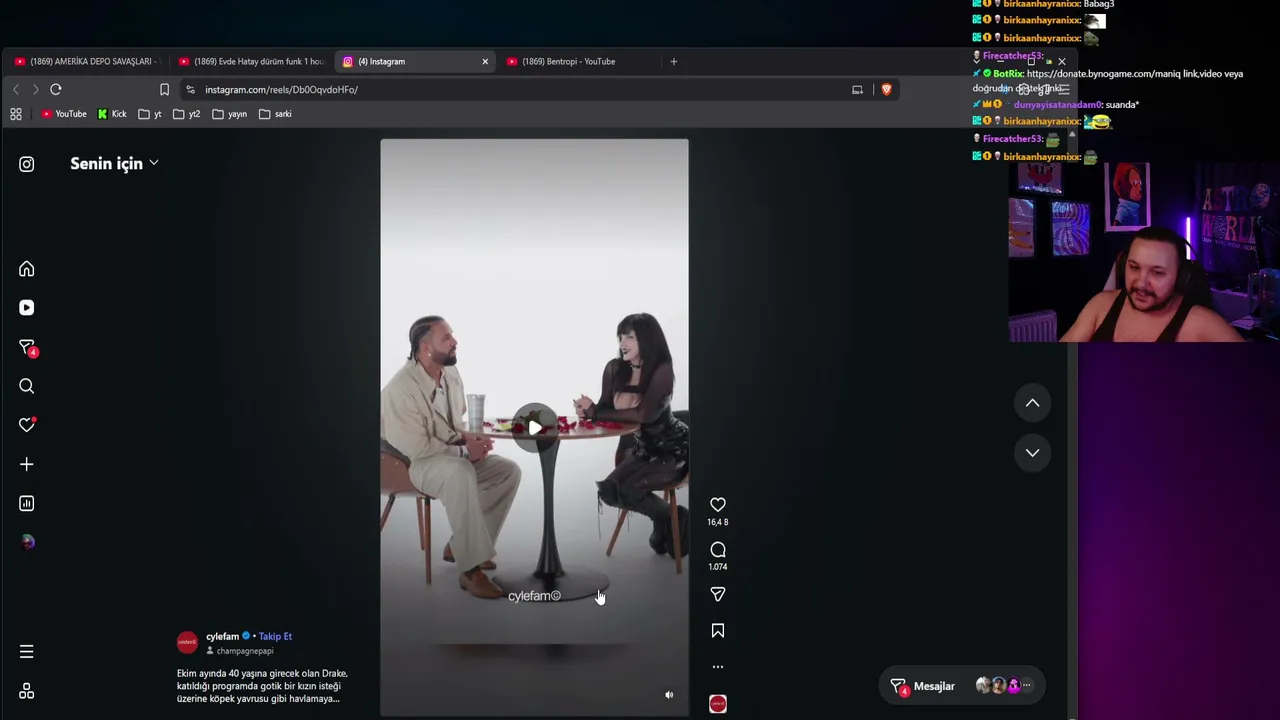Open the YouTube bookmark
Viewport: 1280px width, 720px height.
(64, 114)
